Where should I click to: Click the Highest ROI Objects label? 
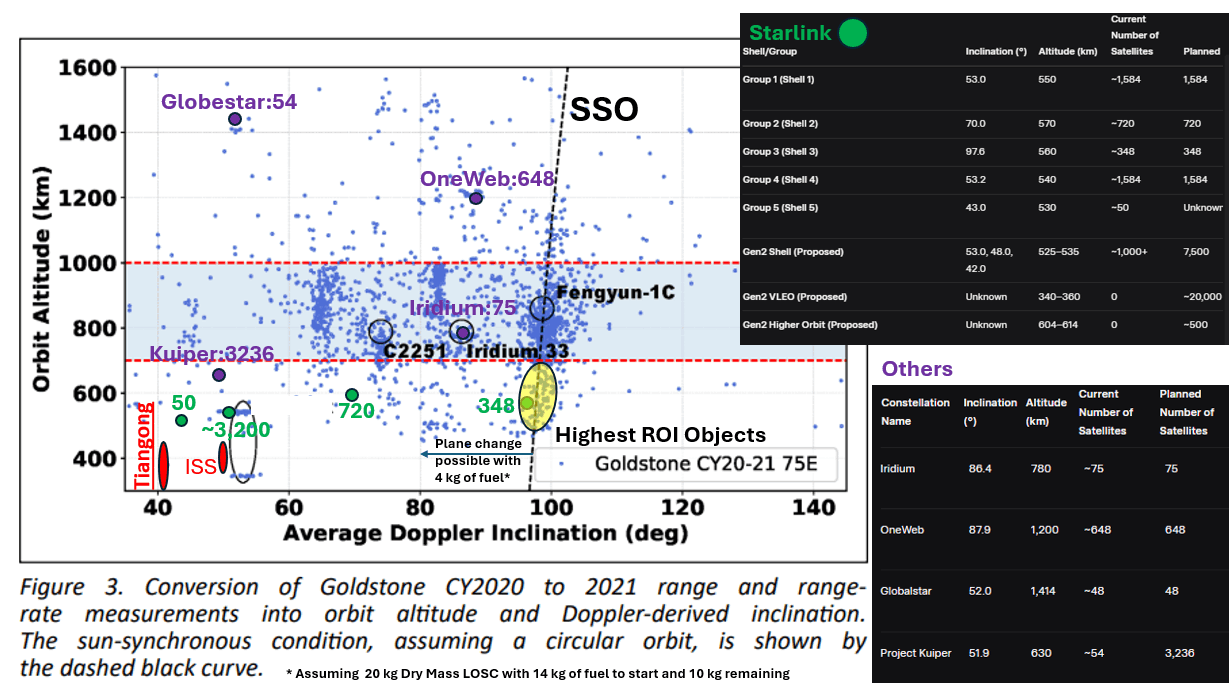(x=660, y=435)
